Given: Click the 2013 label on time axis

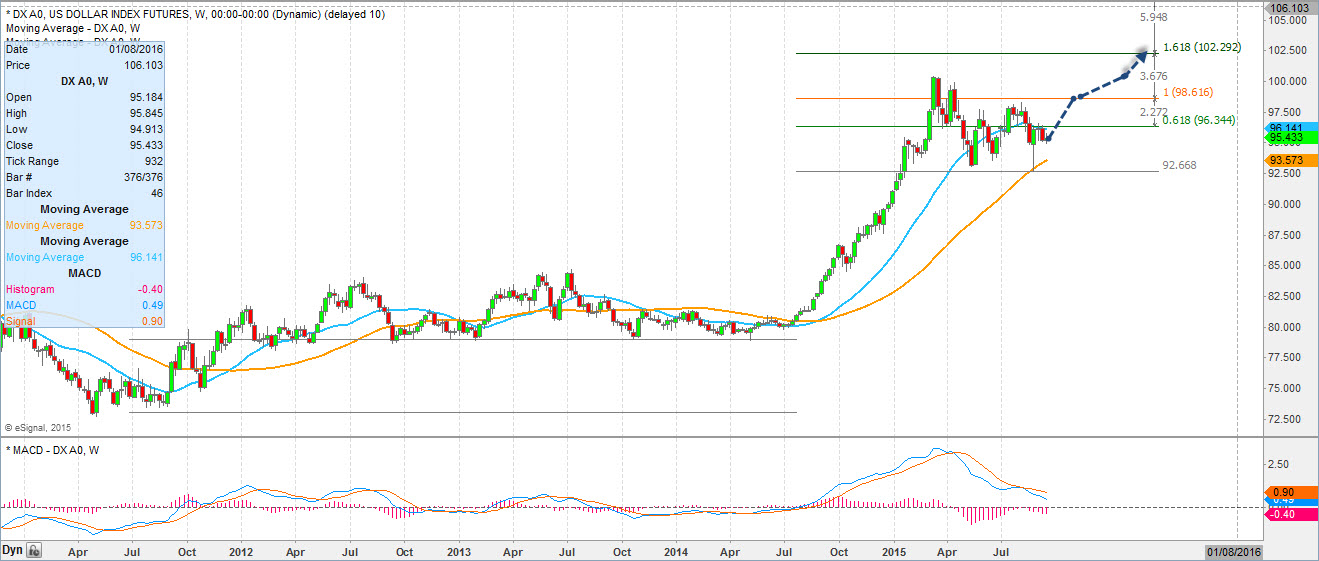Looking at the screenshot, I should tap(458, 551).
